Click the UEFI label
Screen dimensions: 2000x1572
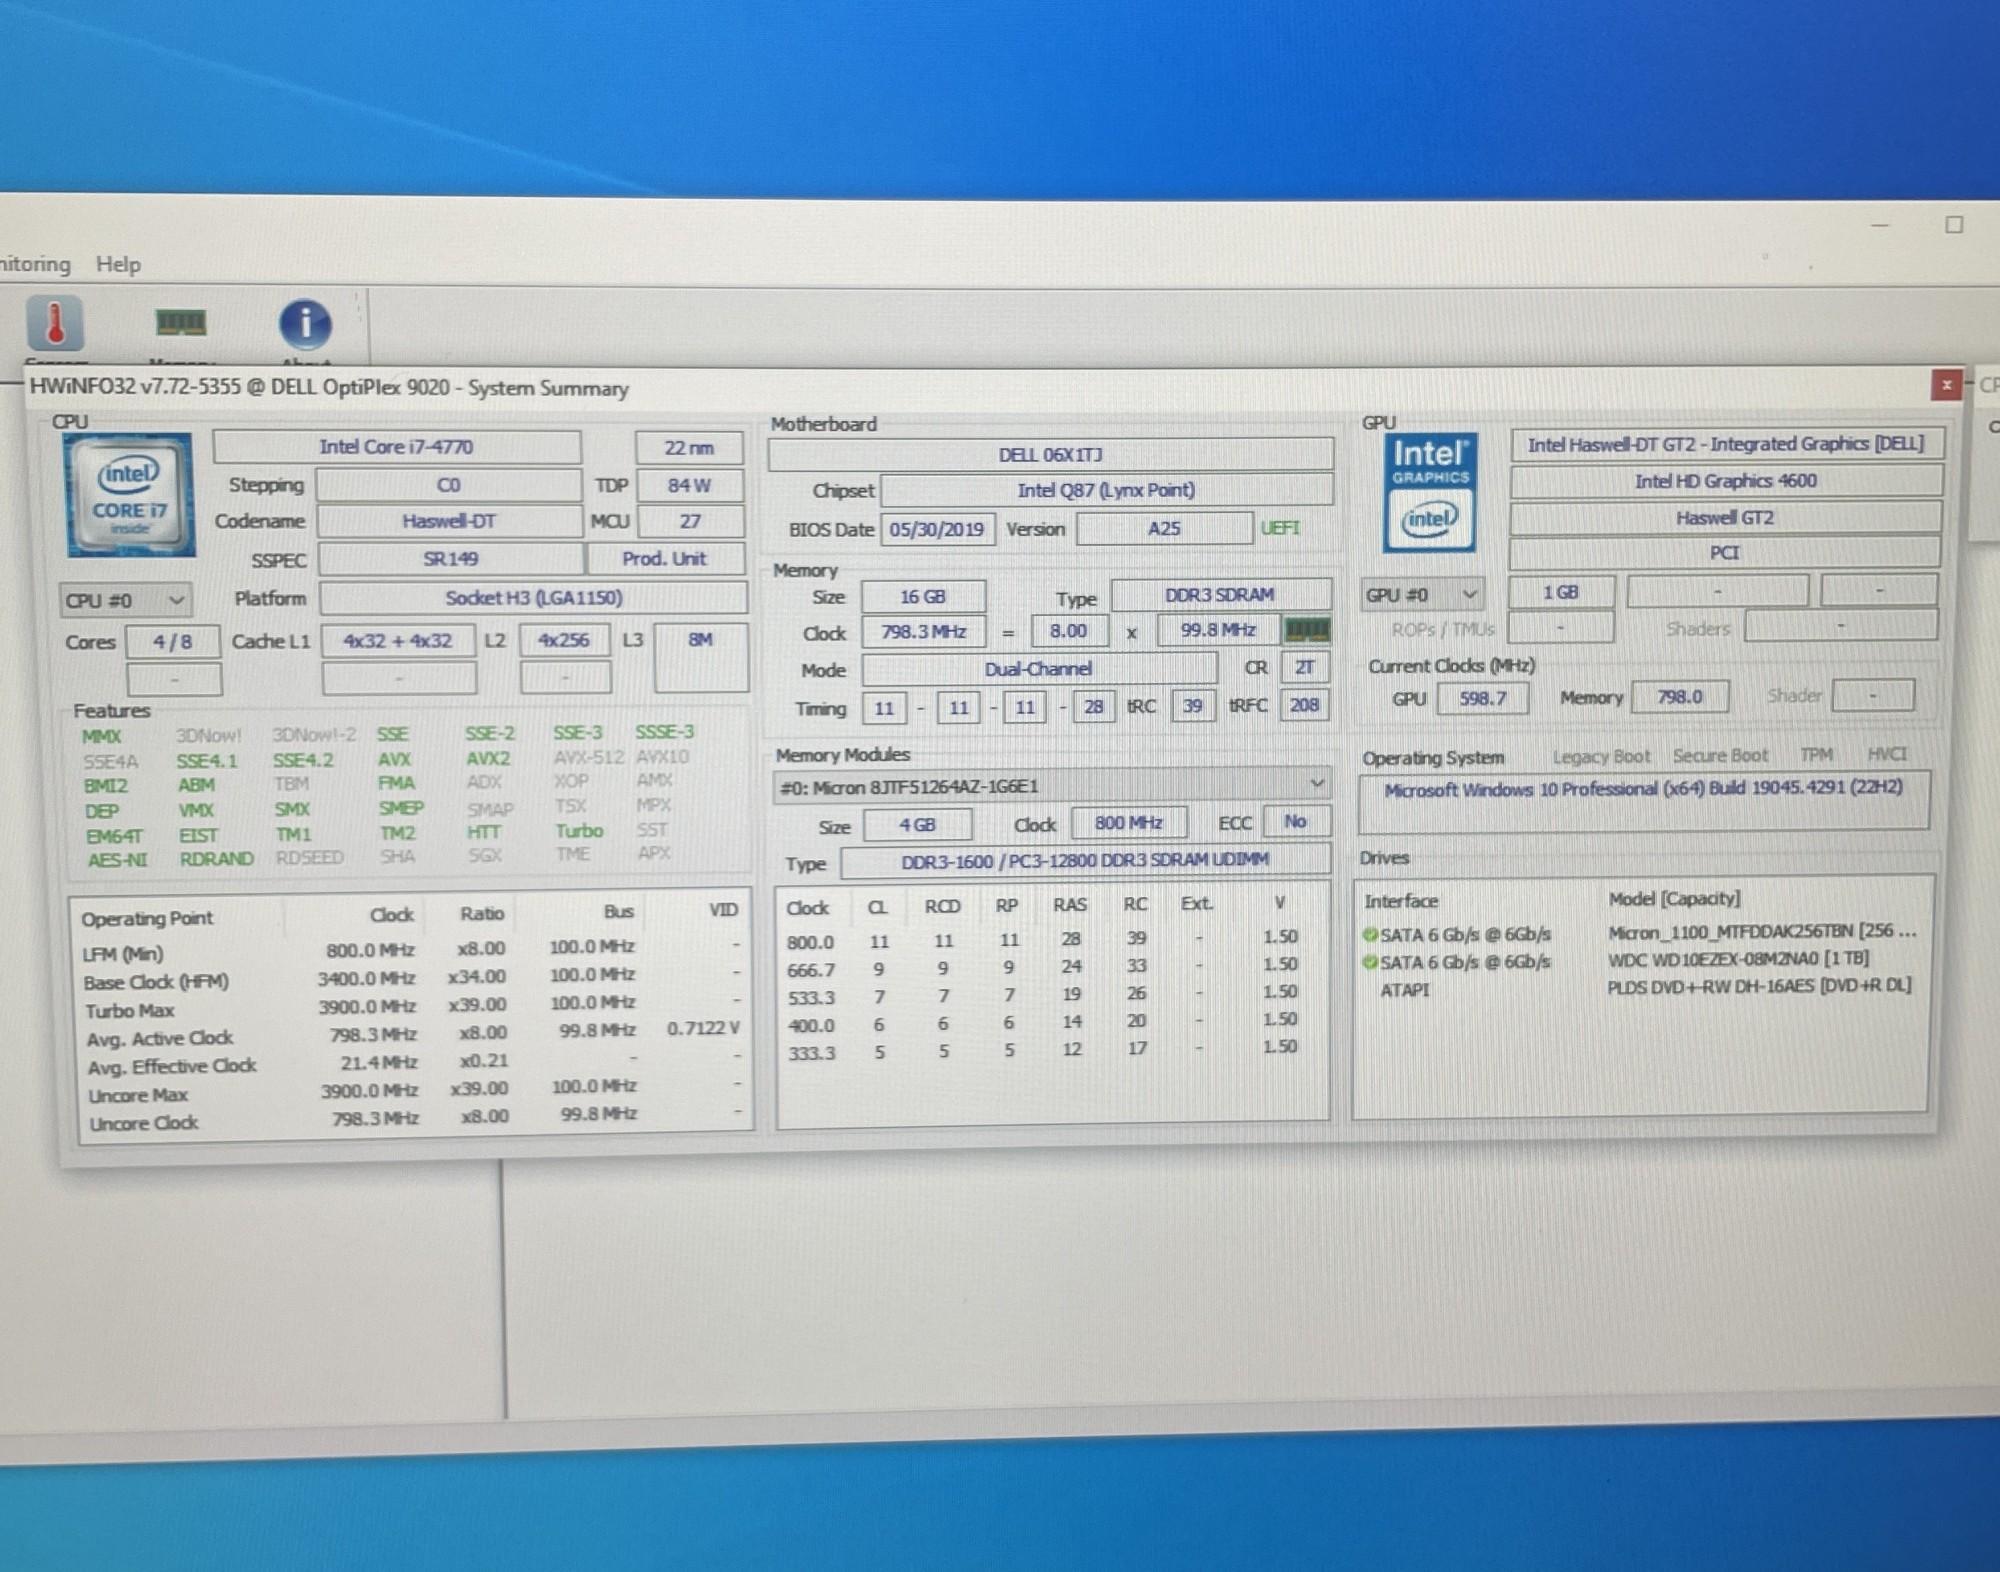(1280, 527)
